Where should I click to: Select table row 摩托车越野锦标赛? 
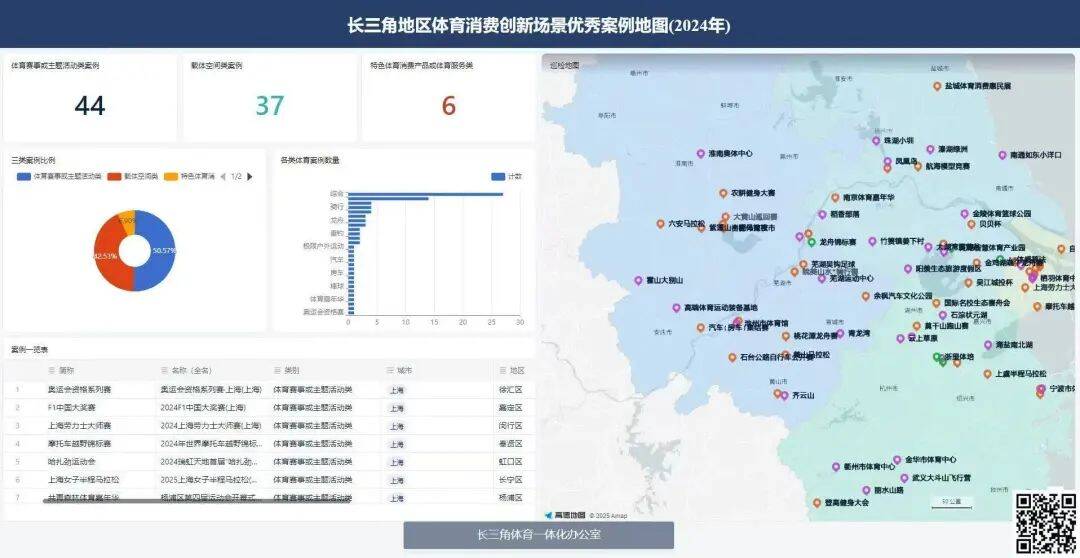coord(269,444)
